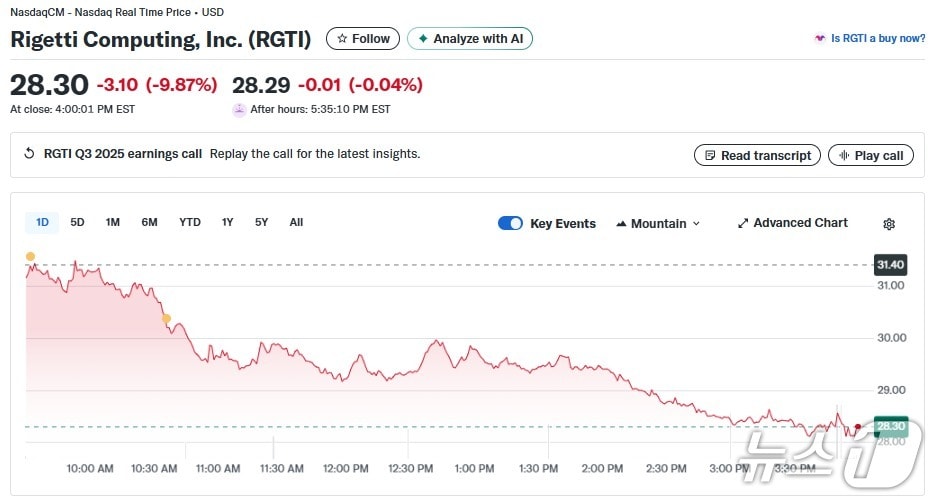Click the audio waveform icon in Play call
The width and height of the screenshot is (936, 502).
click(844, 156)
